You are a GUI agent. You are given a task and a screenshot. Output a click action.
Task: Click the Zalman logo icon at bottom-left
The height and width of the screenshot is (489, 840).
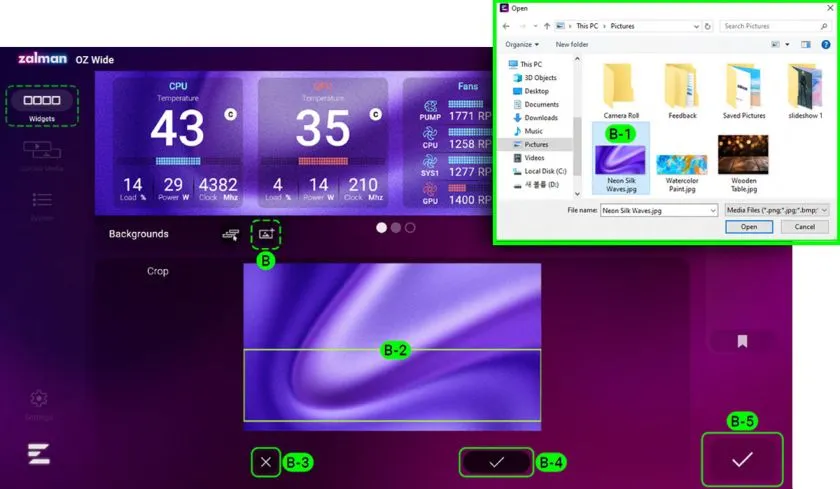pyautogui.click(x=39, y=453)
